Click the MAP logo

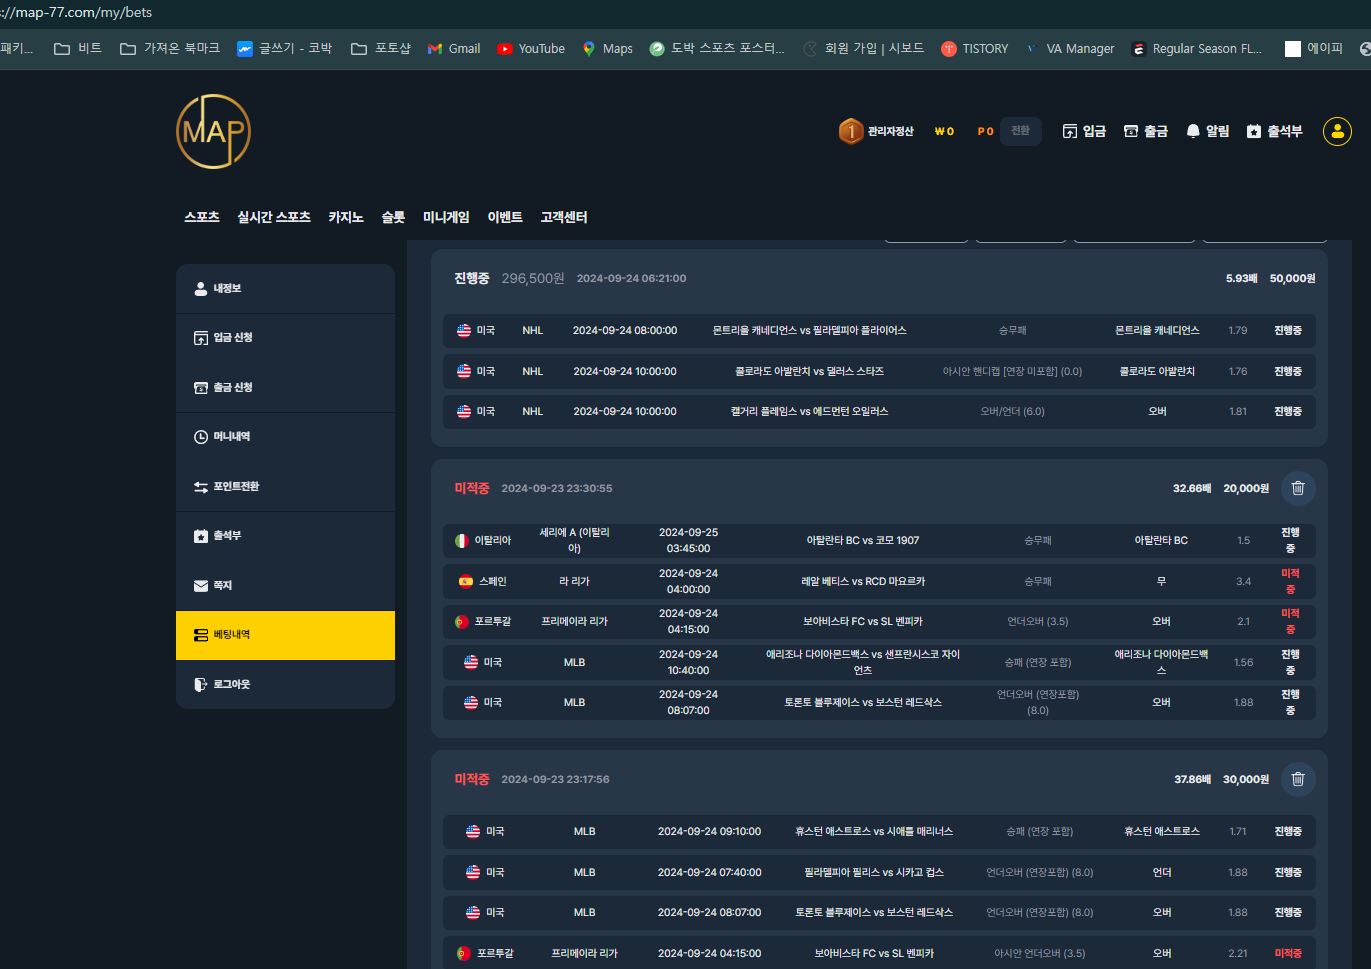pos(213,131)
